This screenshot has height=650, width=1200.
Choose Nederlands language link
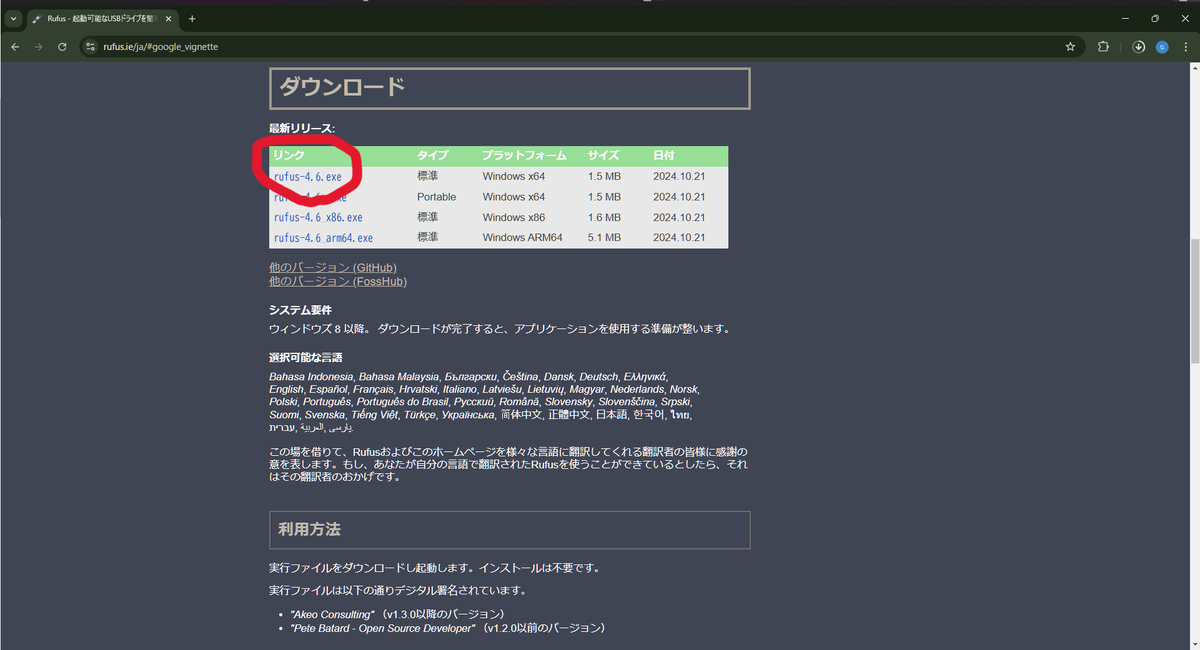coord(637,388)
